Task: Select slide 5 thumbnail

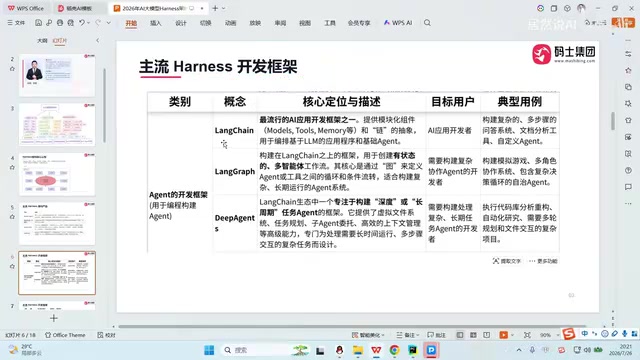Action: 57,223
